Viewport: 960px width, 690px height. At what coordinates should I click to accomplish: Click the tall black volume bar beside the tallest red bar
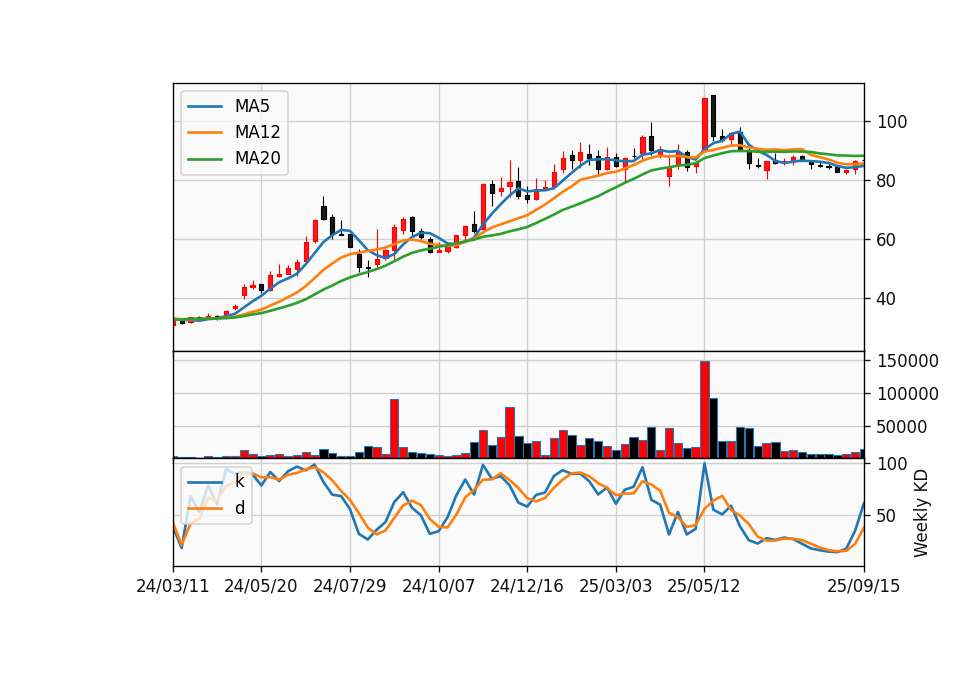click(x=713, y=428)
